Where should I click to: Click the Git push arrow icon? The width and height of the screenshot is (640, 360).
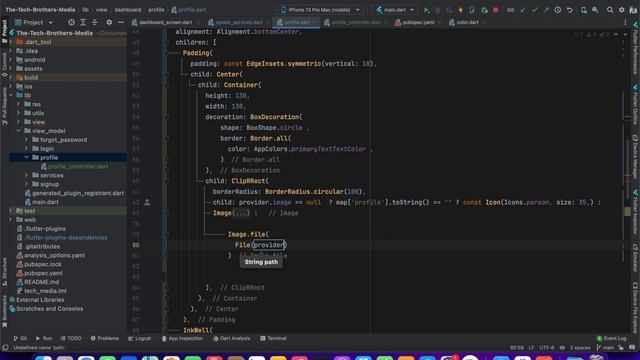[x=546, y=10]
